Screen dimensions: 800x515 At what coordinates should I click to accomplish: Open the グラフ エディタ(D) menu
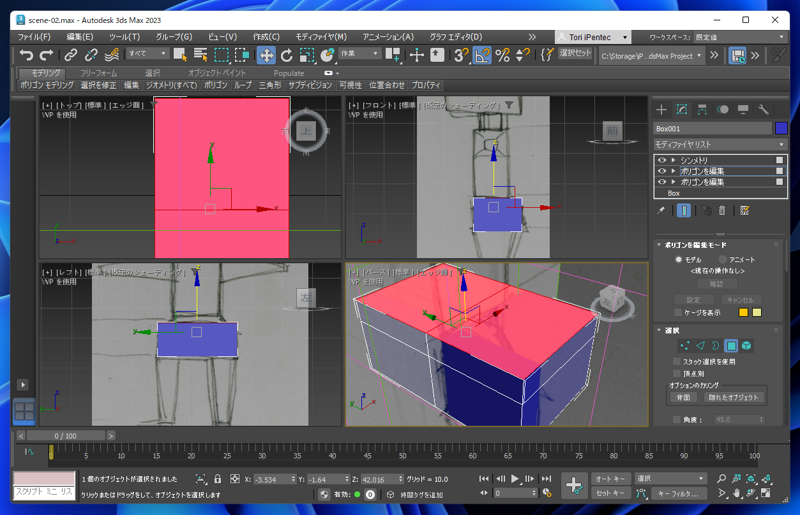455,37
